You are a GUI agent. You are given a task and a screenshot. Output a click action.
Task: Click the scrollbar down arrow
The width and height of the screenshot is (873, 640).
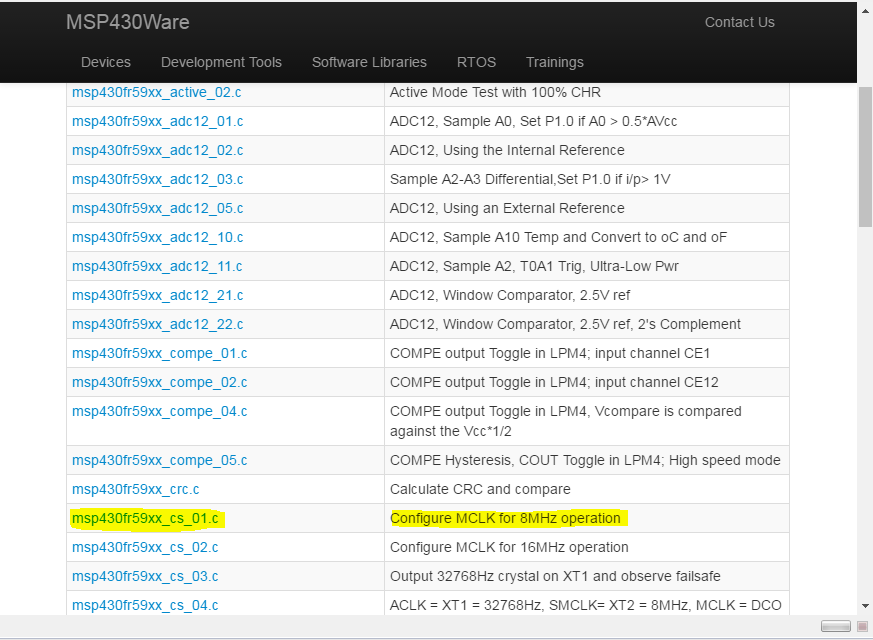tap(865, 605)
